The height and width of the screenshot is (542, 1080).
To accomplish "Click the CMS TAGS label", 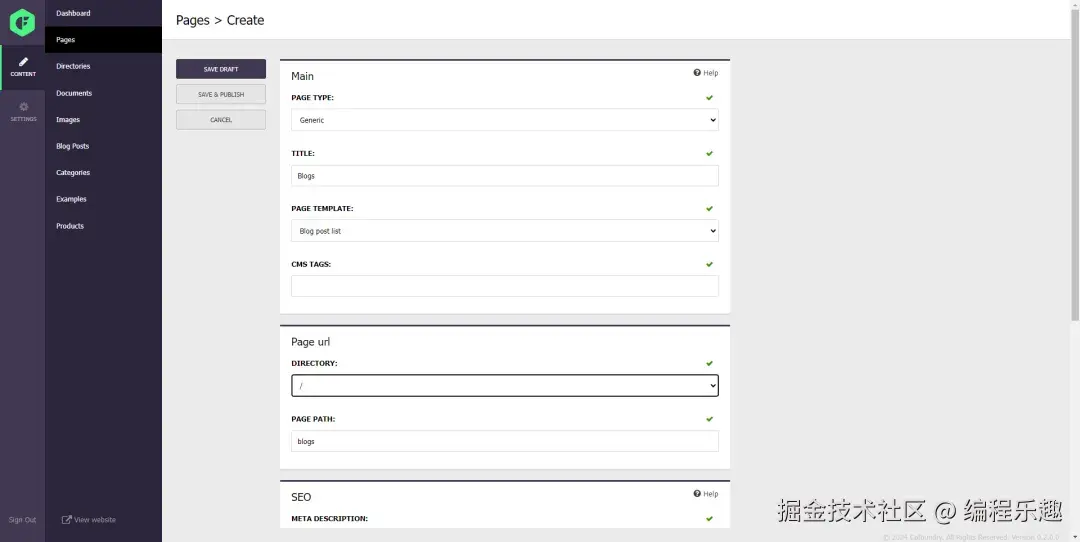I will pos(311,264).
